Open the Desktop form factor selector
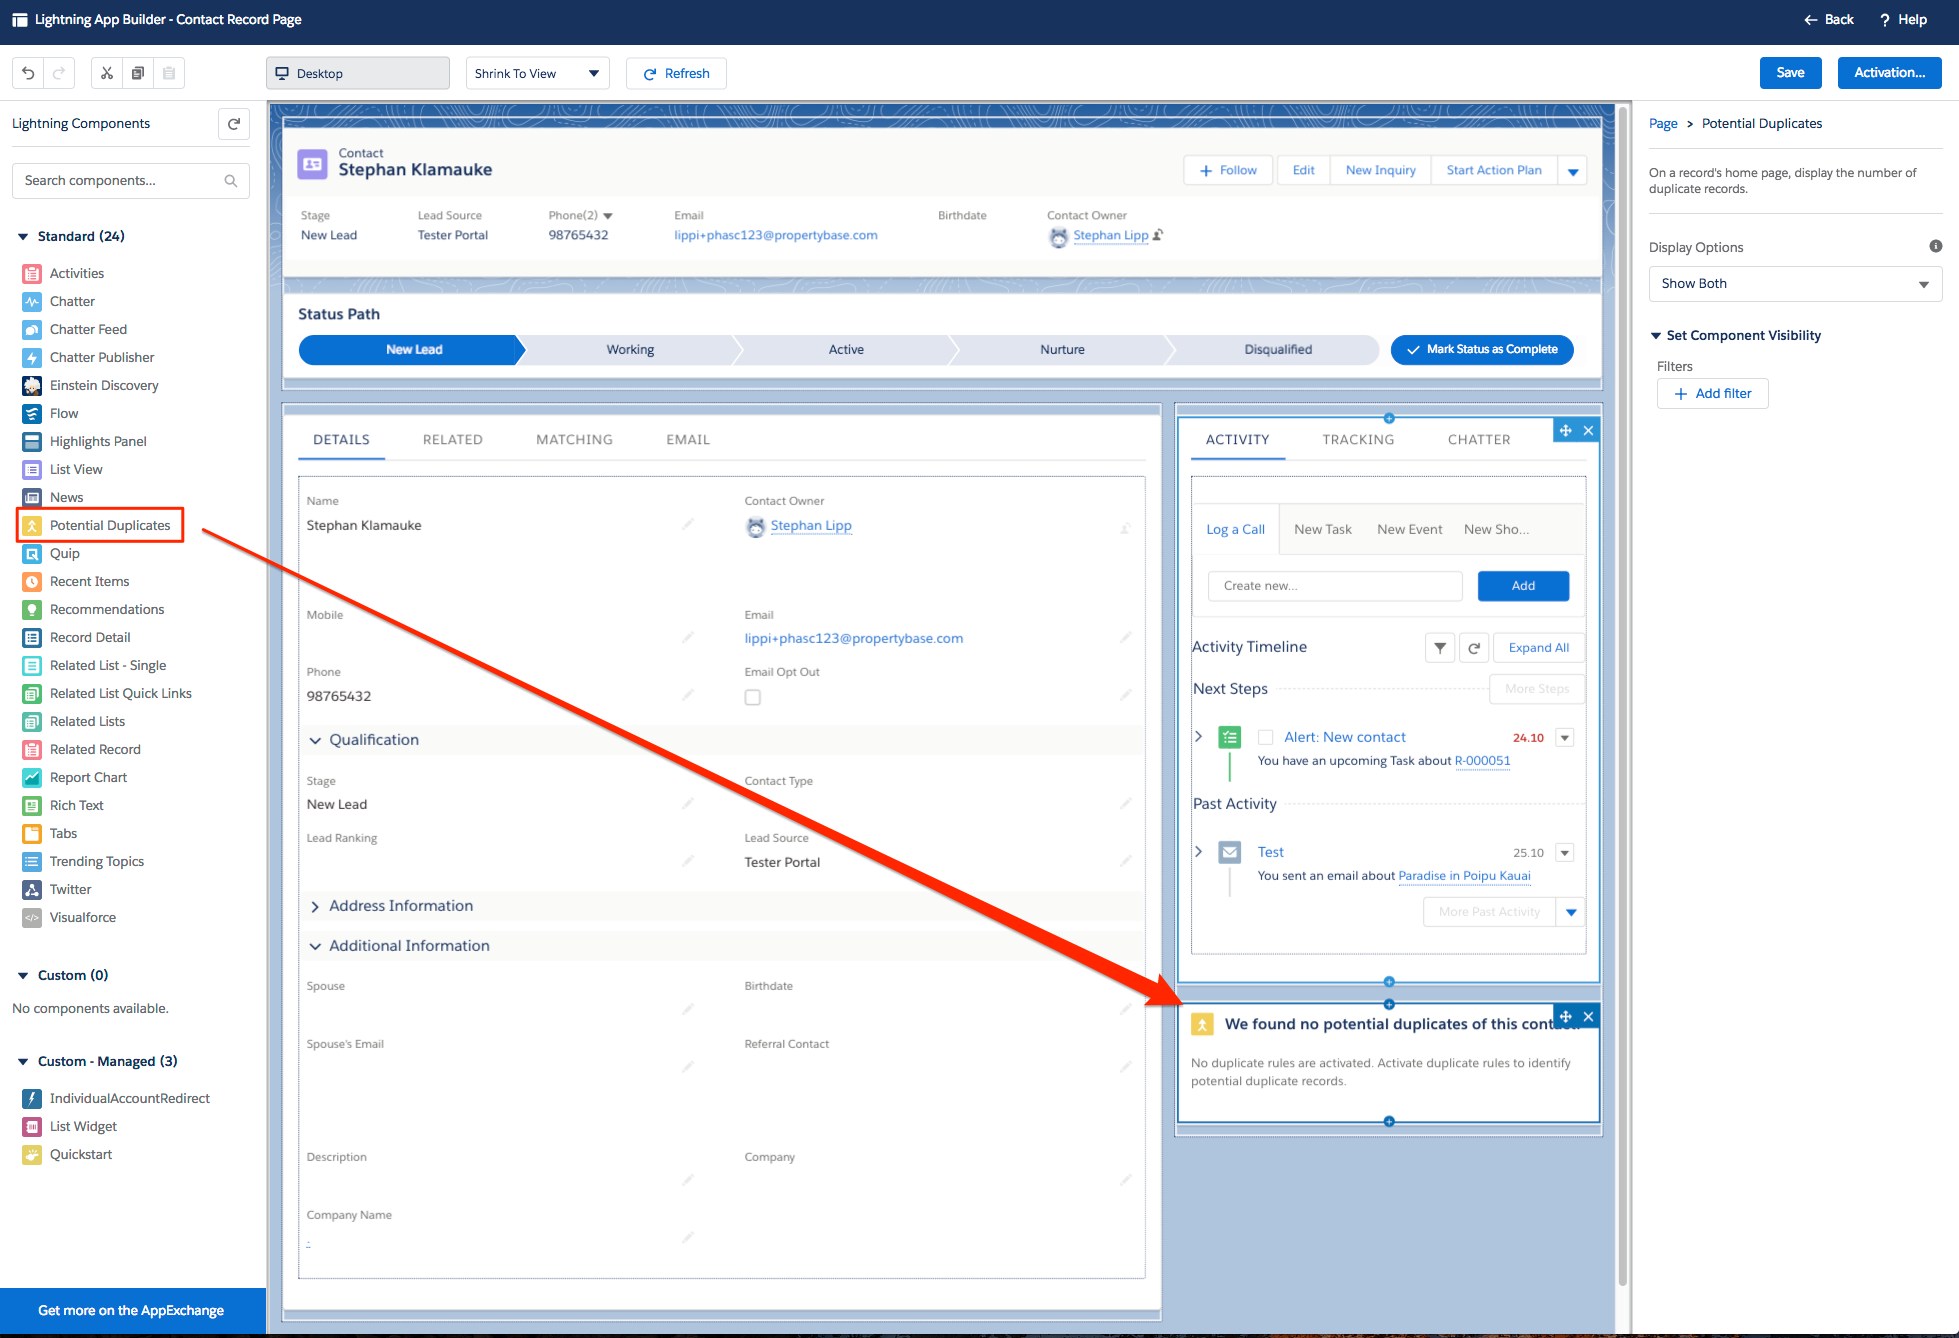The width and height of the screenshot is (1959, 1338). tap(357, 73)
